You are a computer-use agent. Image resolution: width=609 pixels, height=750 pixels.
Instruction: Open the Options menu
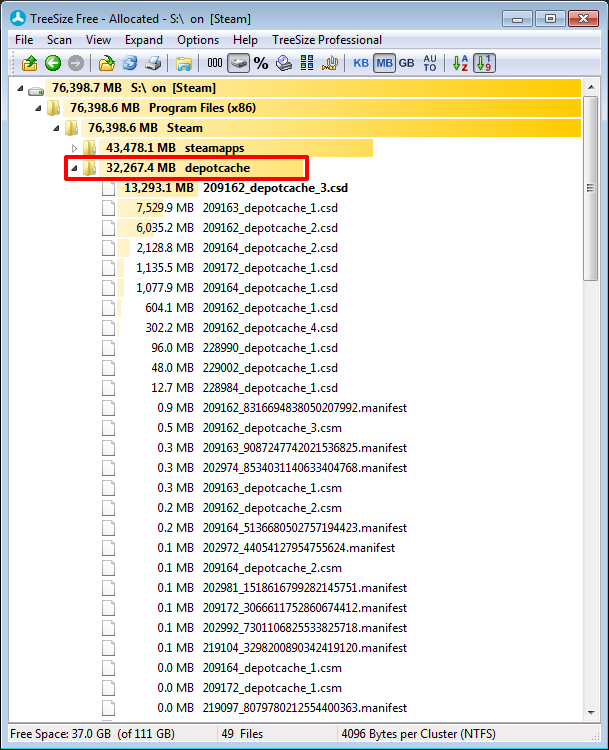198,40
